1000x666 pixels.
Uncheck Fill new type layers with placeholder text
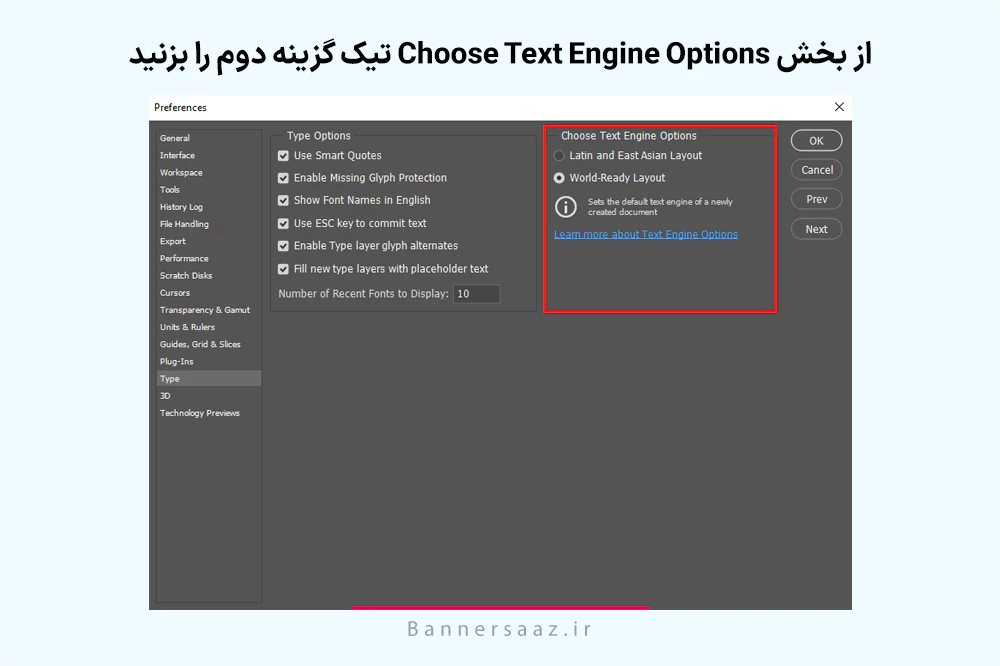tap(283, 269)
